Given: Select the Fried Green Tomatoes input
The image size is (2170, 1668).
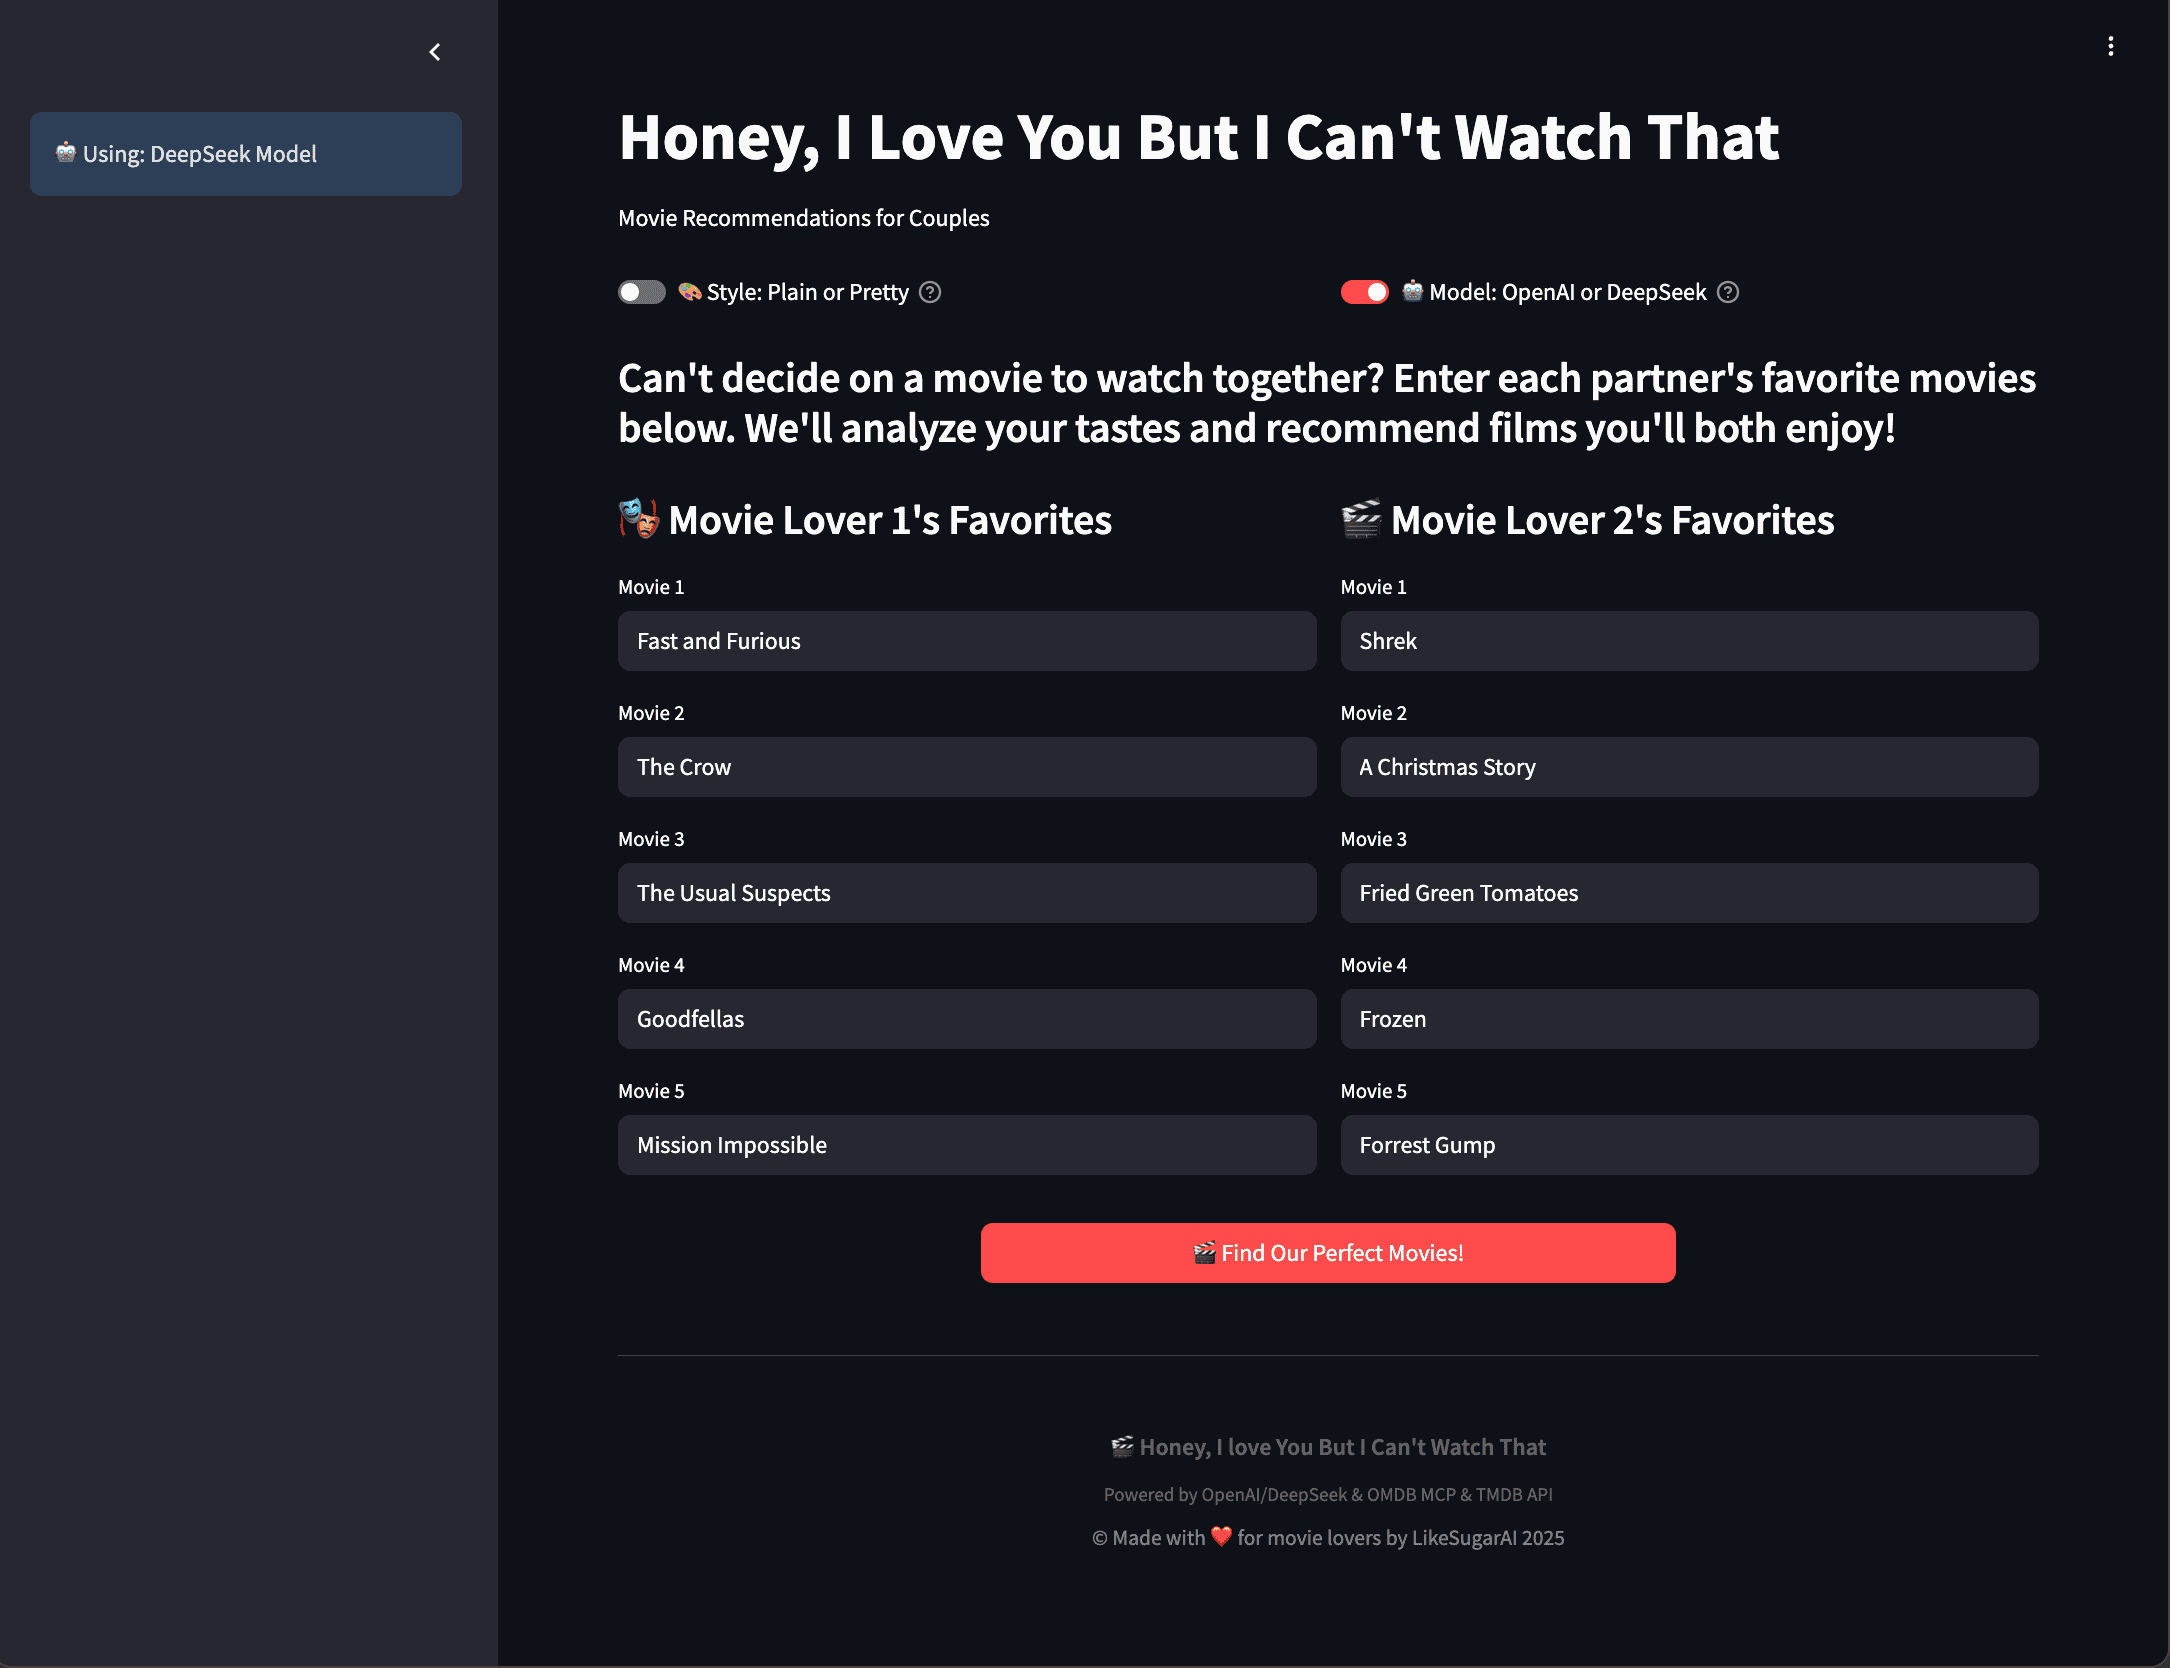Looking at the screenshot, I should (1688, 893).
